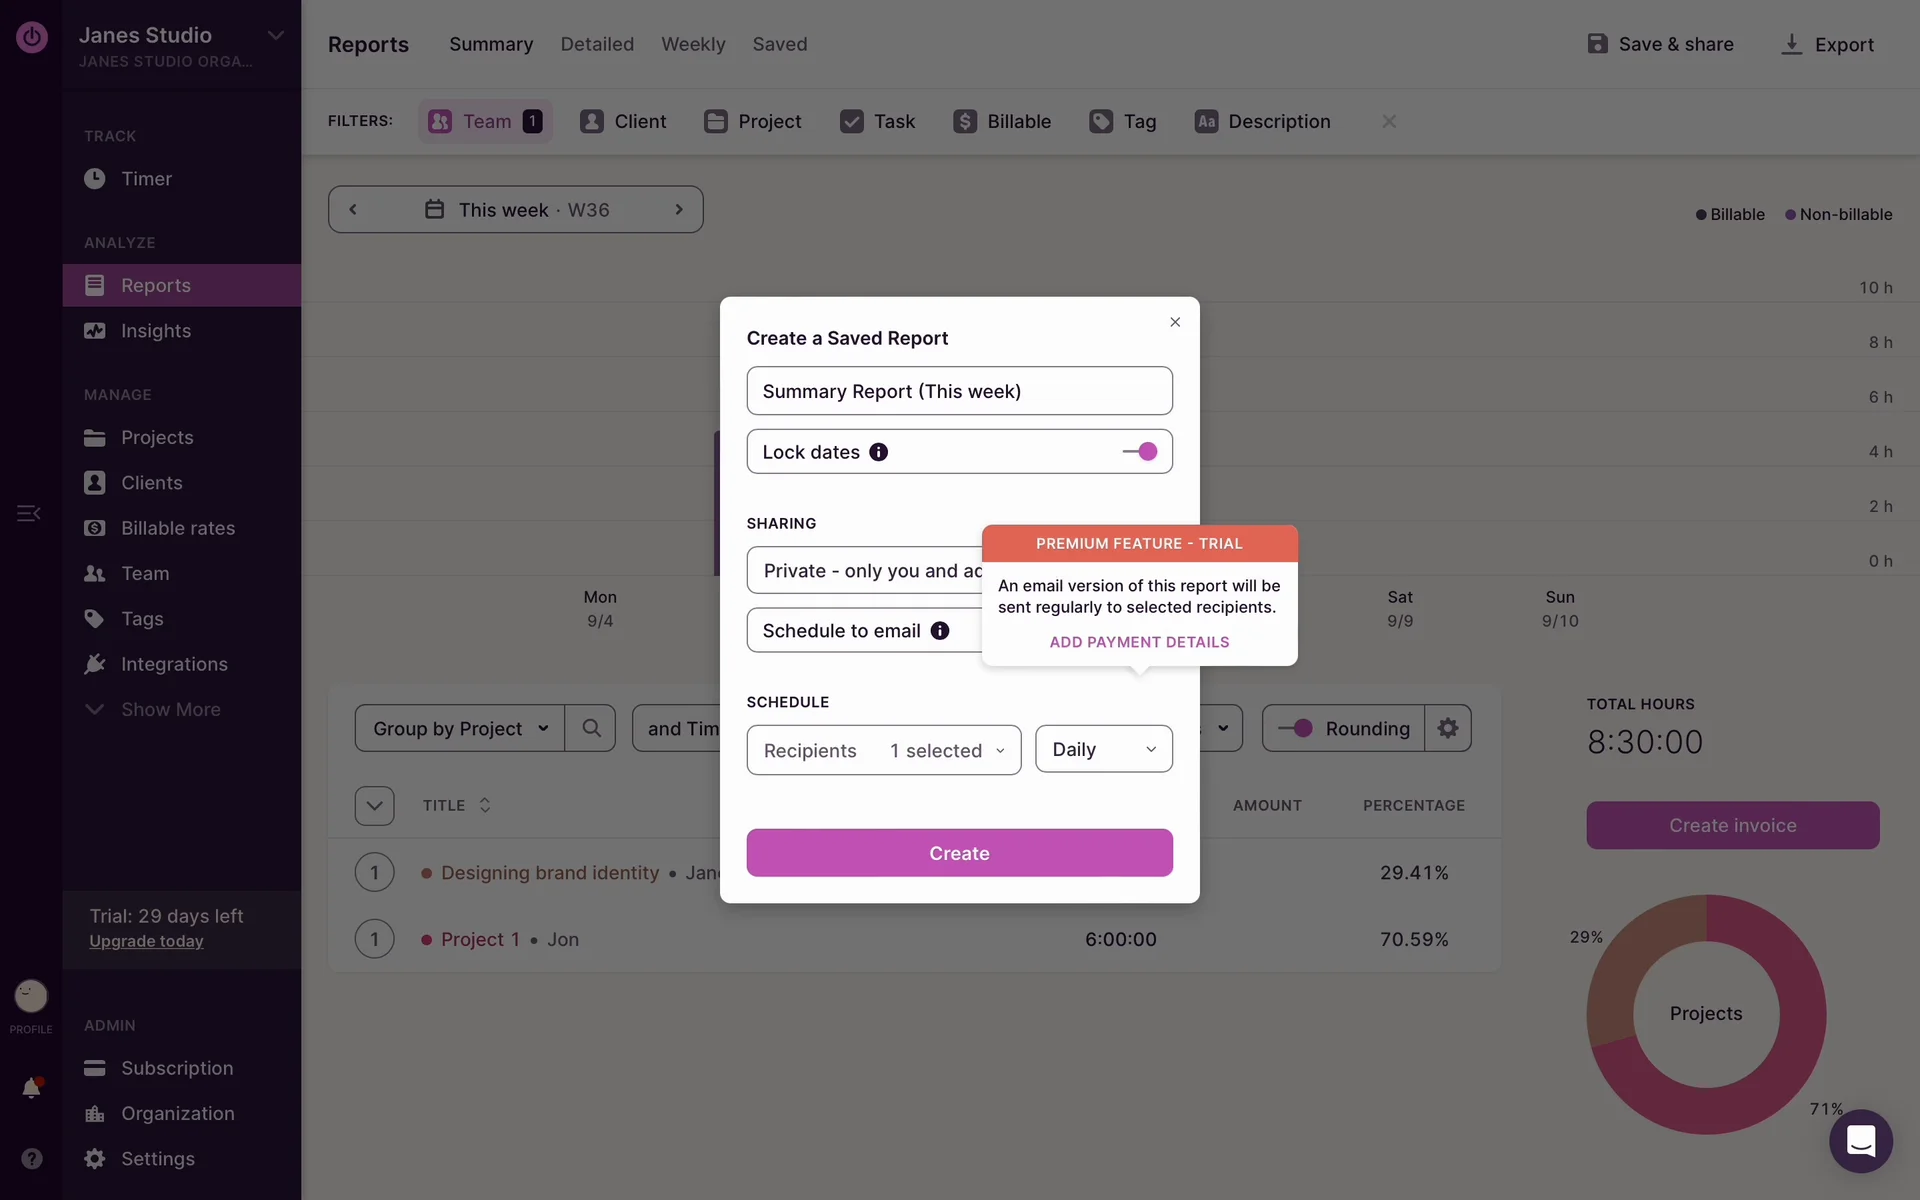Open the rounding settings gear icon
This screenshot has height=1200, width=1920.
click(1447, 728)
